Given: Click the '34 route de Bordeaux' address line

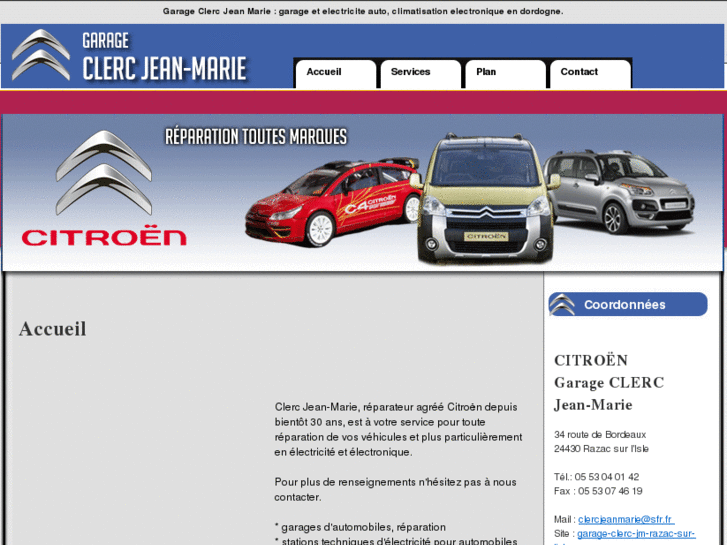Looking at the screenshot, I should click(x=600, y=435).
